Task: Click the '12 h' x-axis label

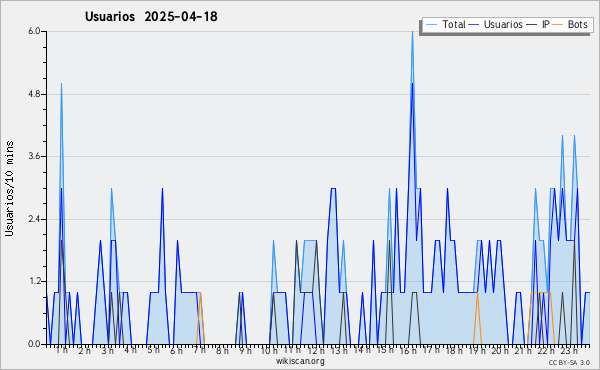Action: click(x=316, y=350)
